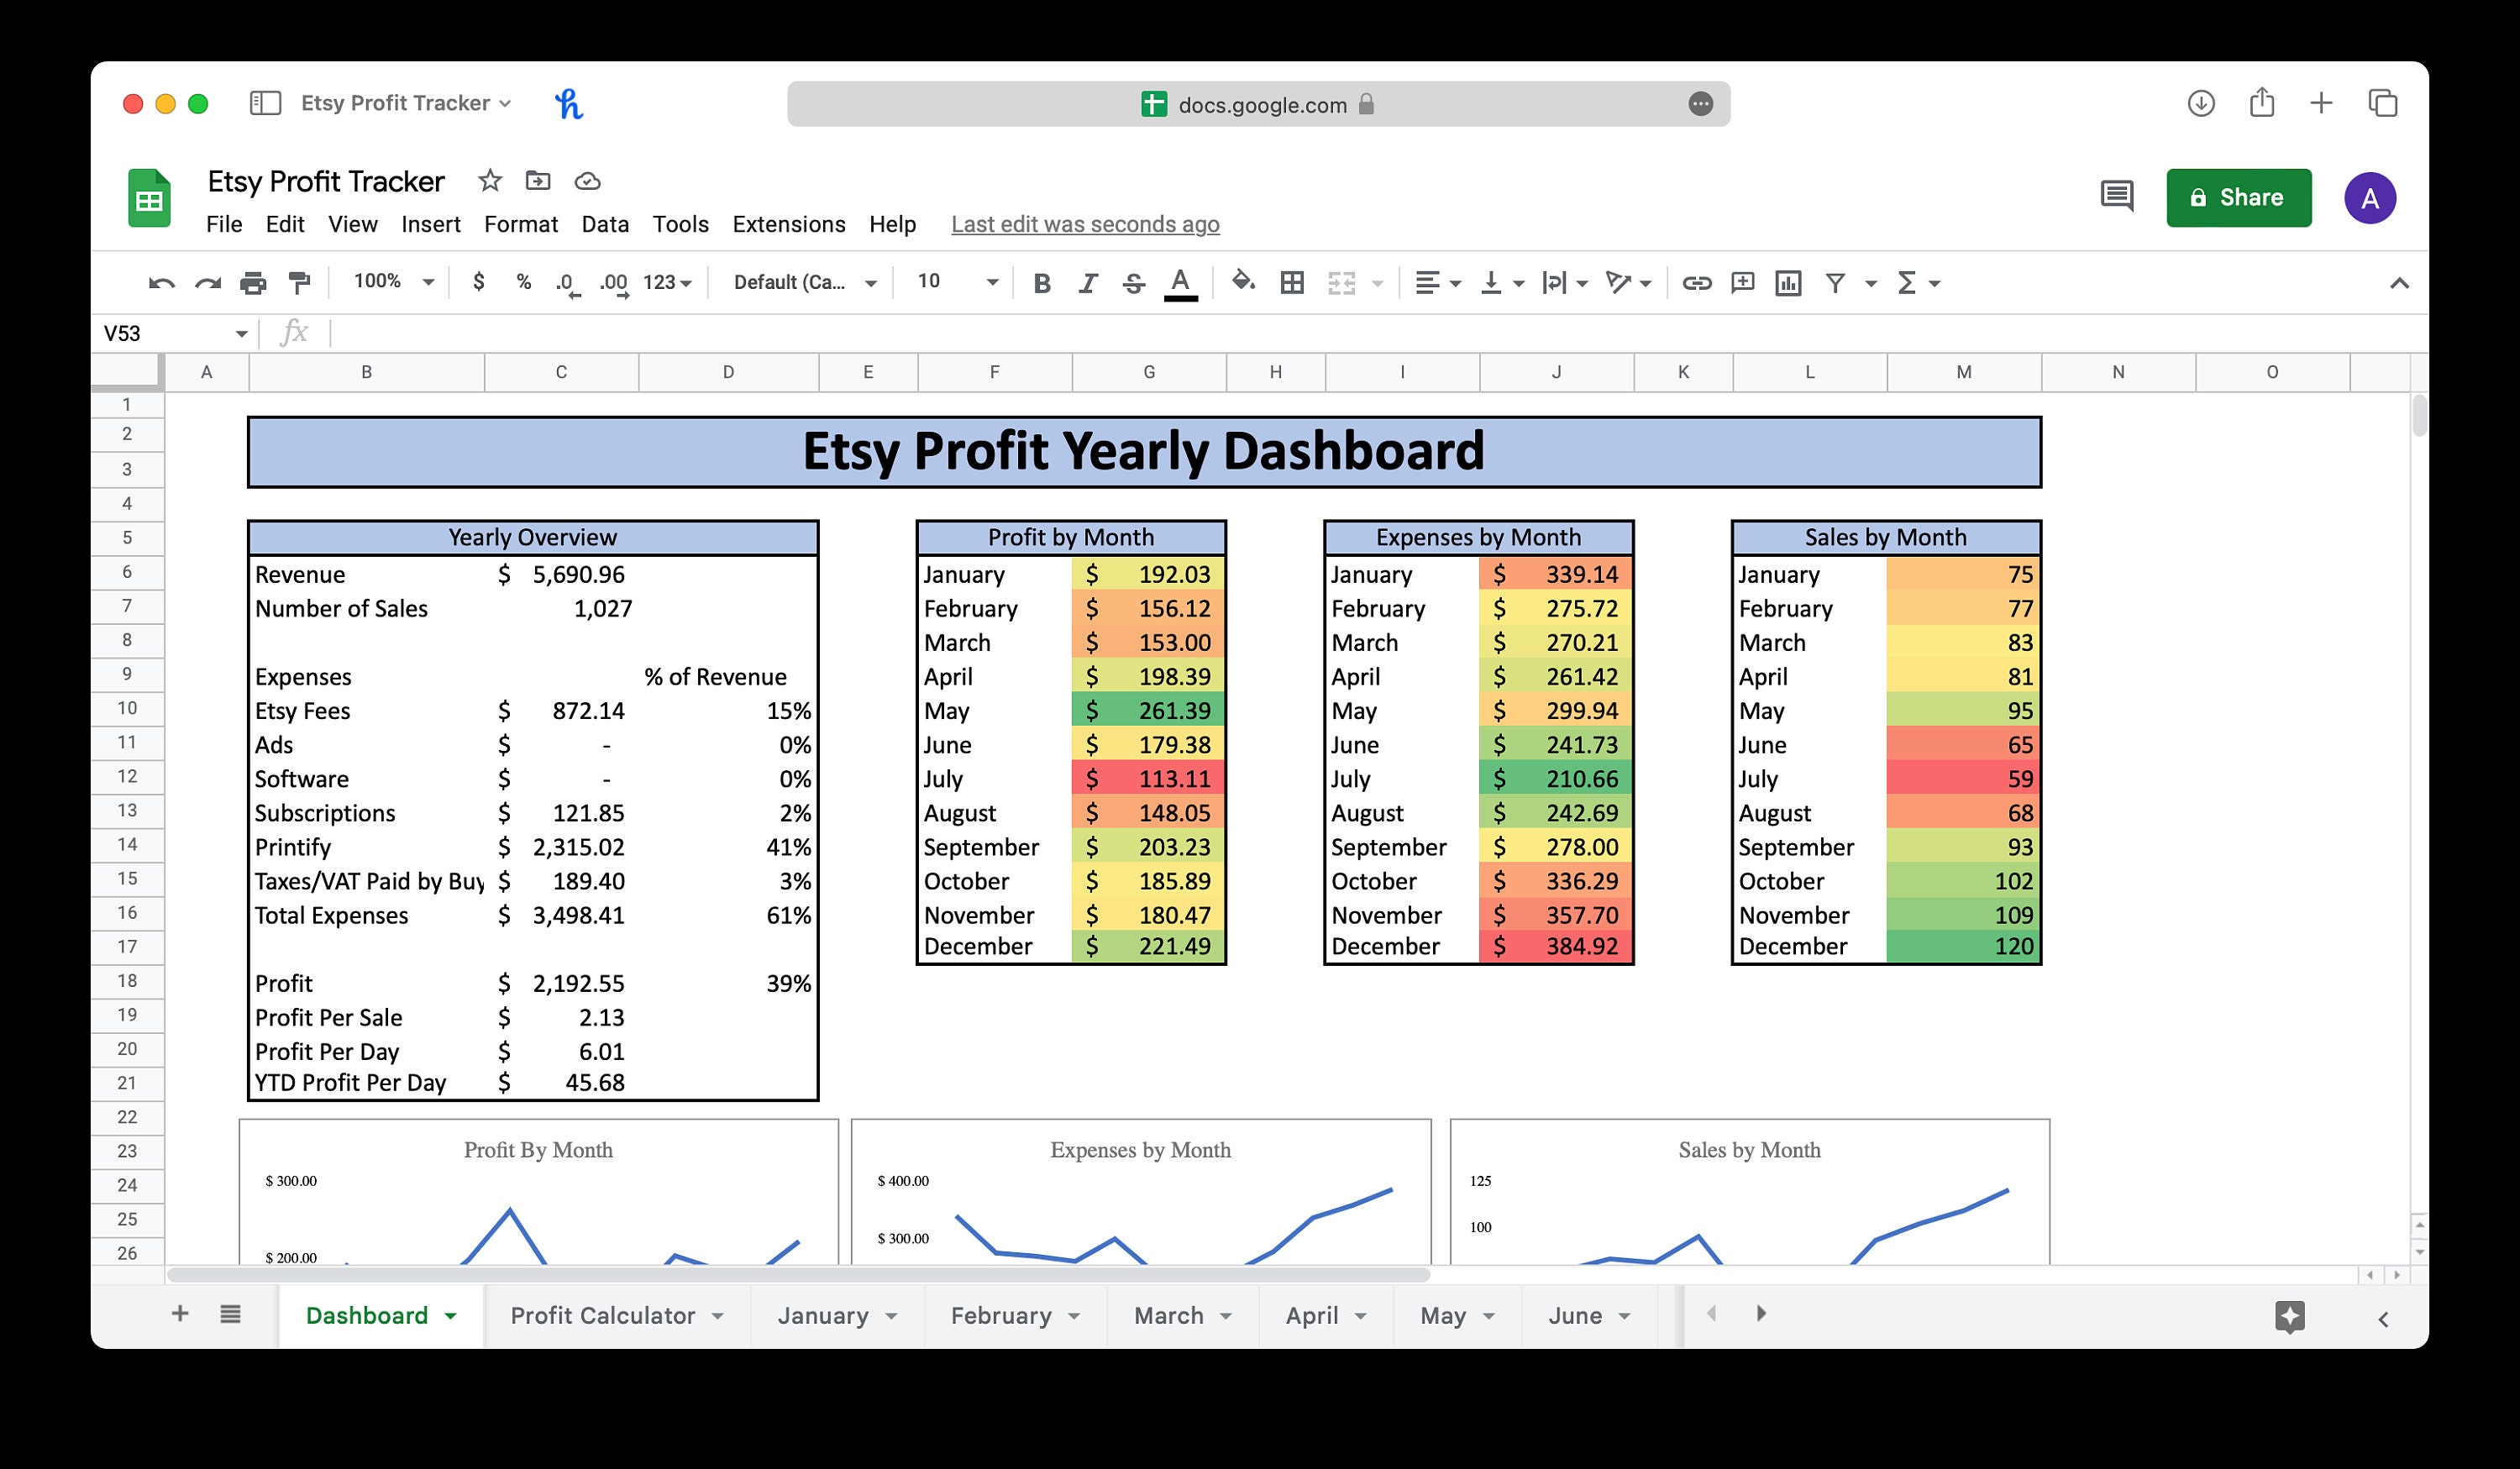
Task: Open the text color picker
Action: point(1180,283)
